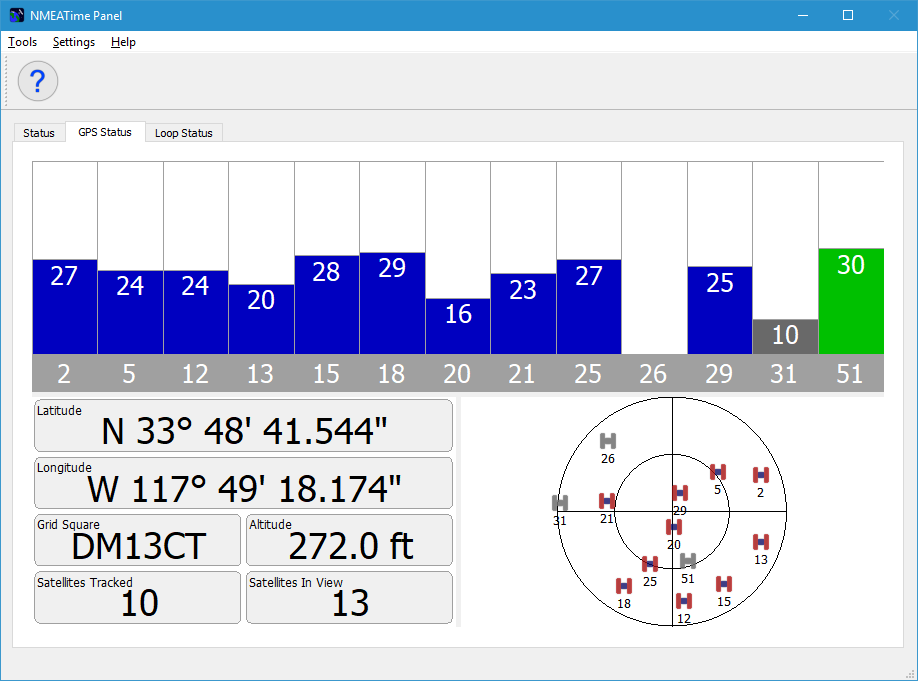Open the Tools menu

click(x=22, y=42)
